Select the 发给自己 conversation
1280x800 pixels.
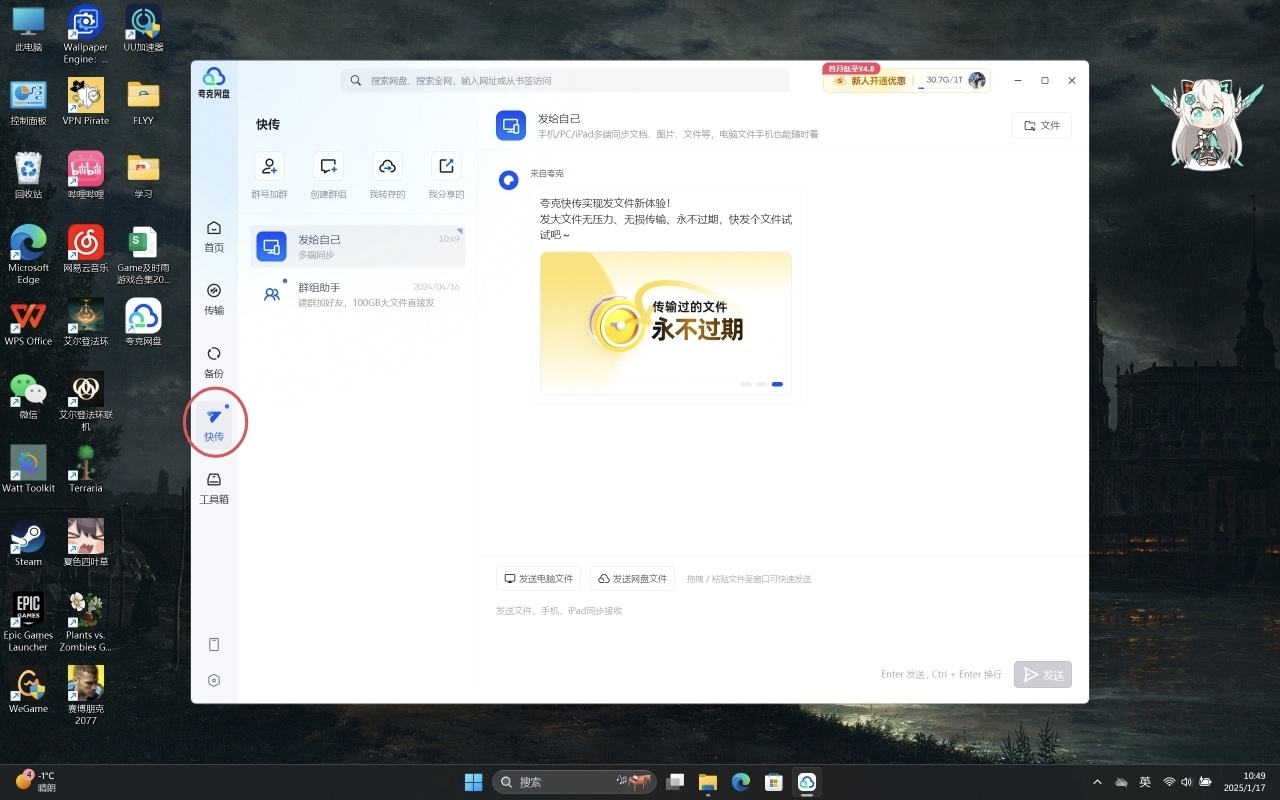357,246
